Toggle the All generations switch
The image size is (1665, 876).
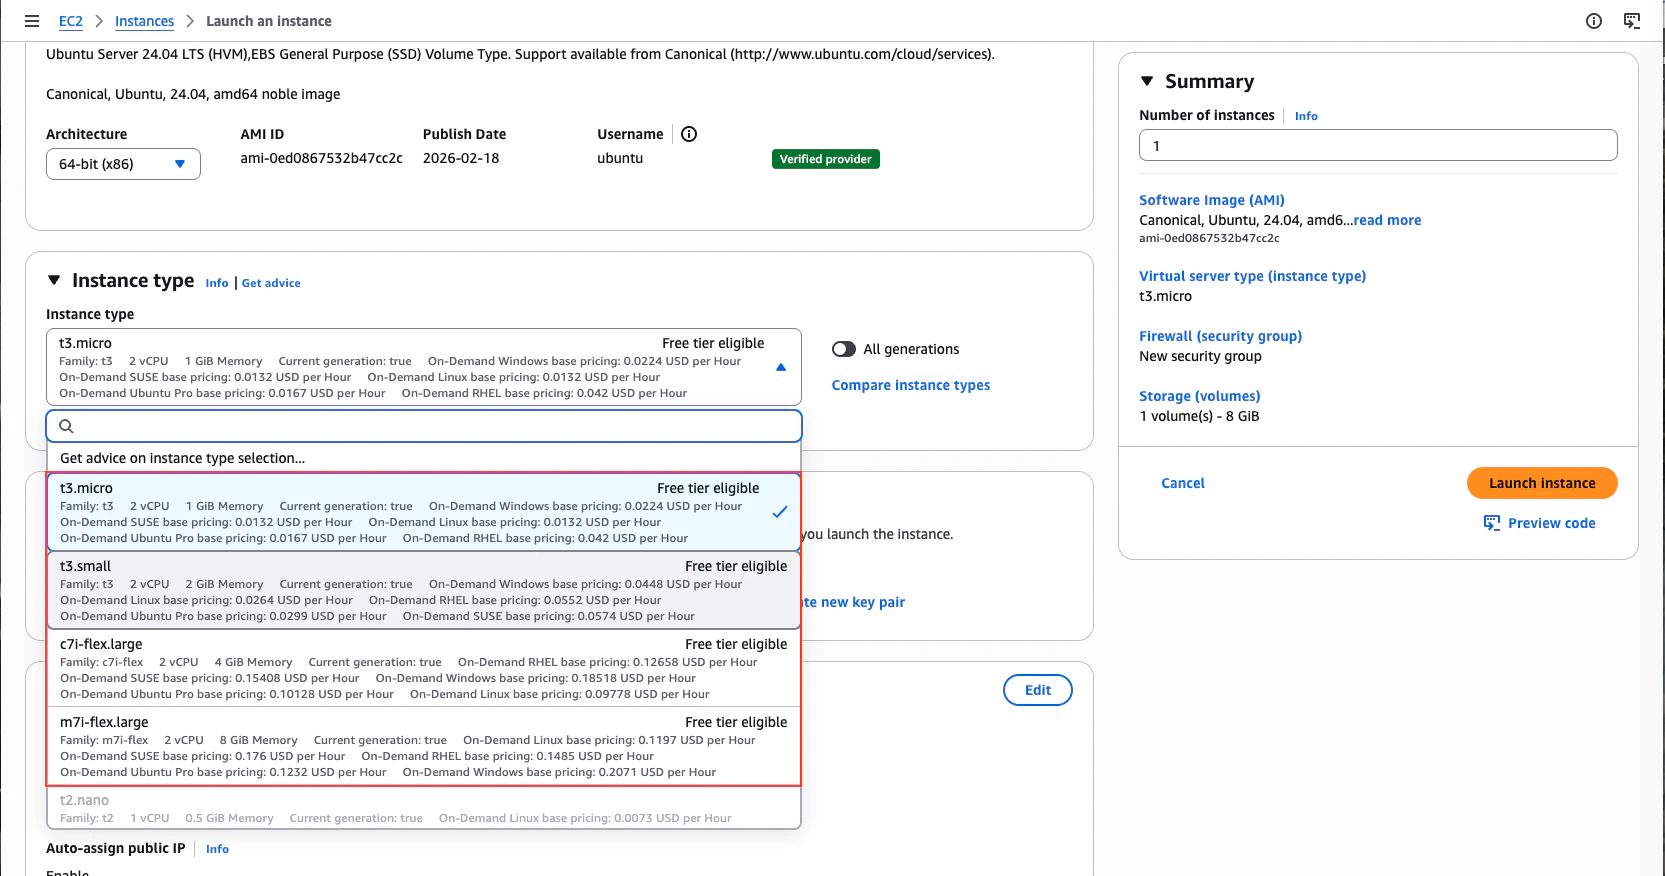(x=844, y=349)
